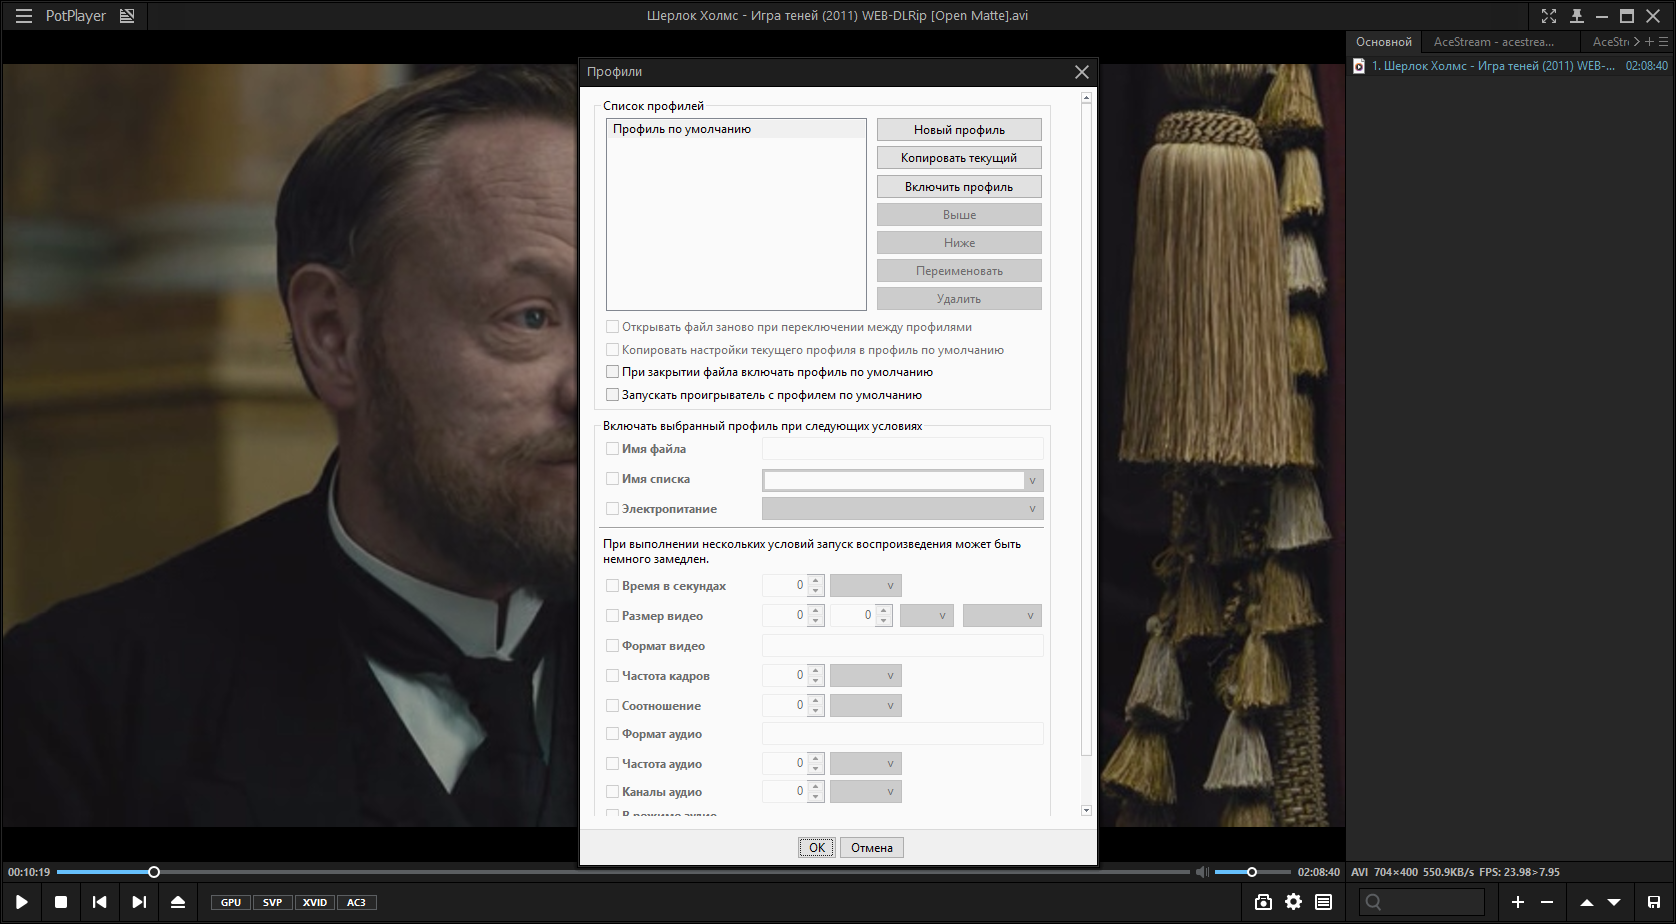Click the playback seek bar handle

(154, 872)
